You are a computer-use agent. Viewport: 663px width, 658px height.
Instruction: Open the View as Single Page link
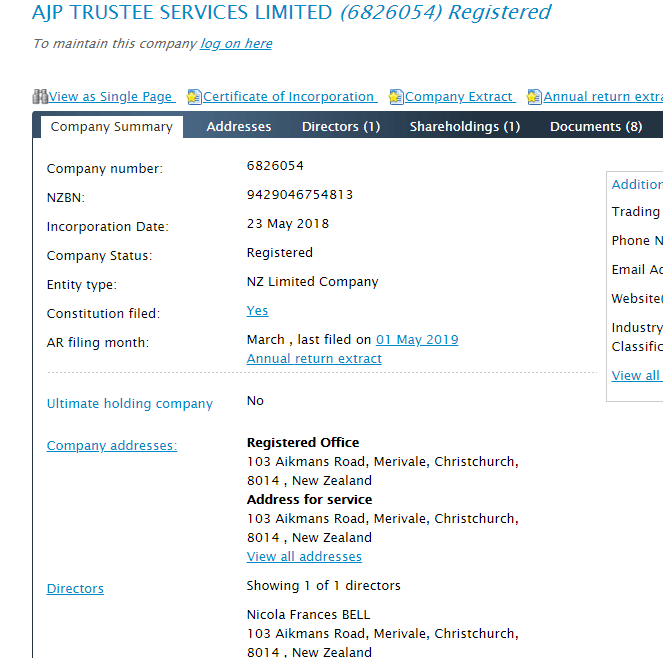point(111,97)
